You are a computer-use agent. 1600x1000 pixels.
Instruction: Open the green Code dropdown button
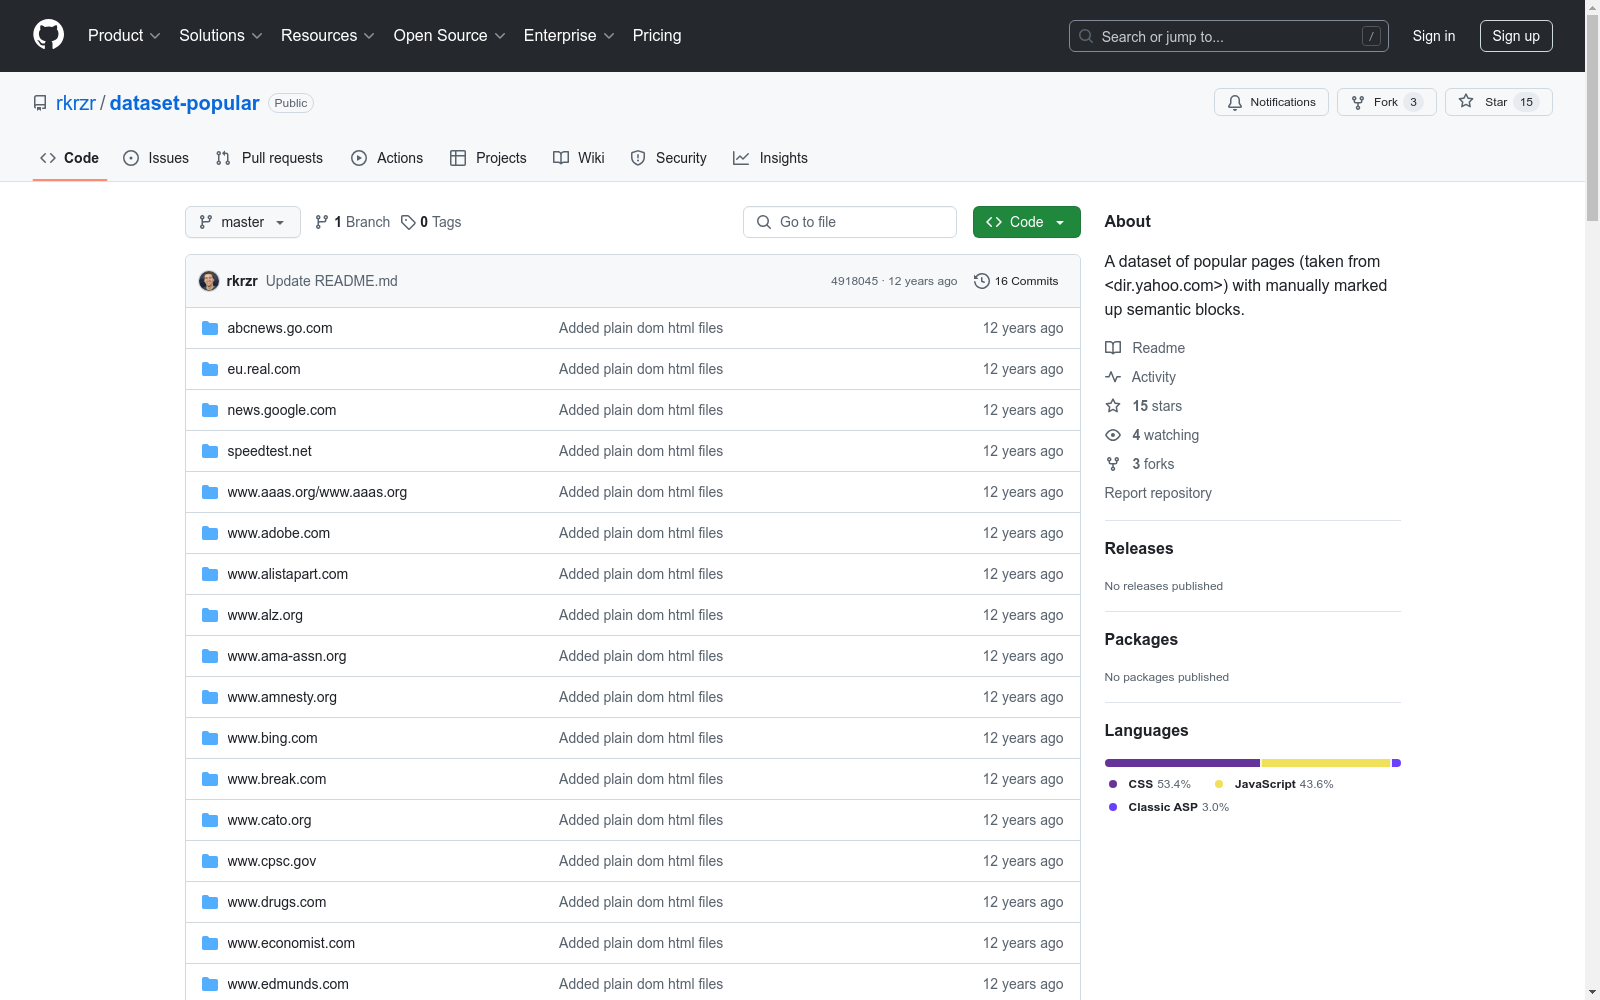point(1026,222)
